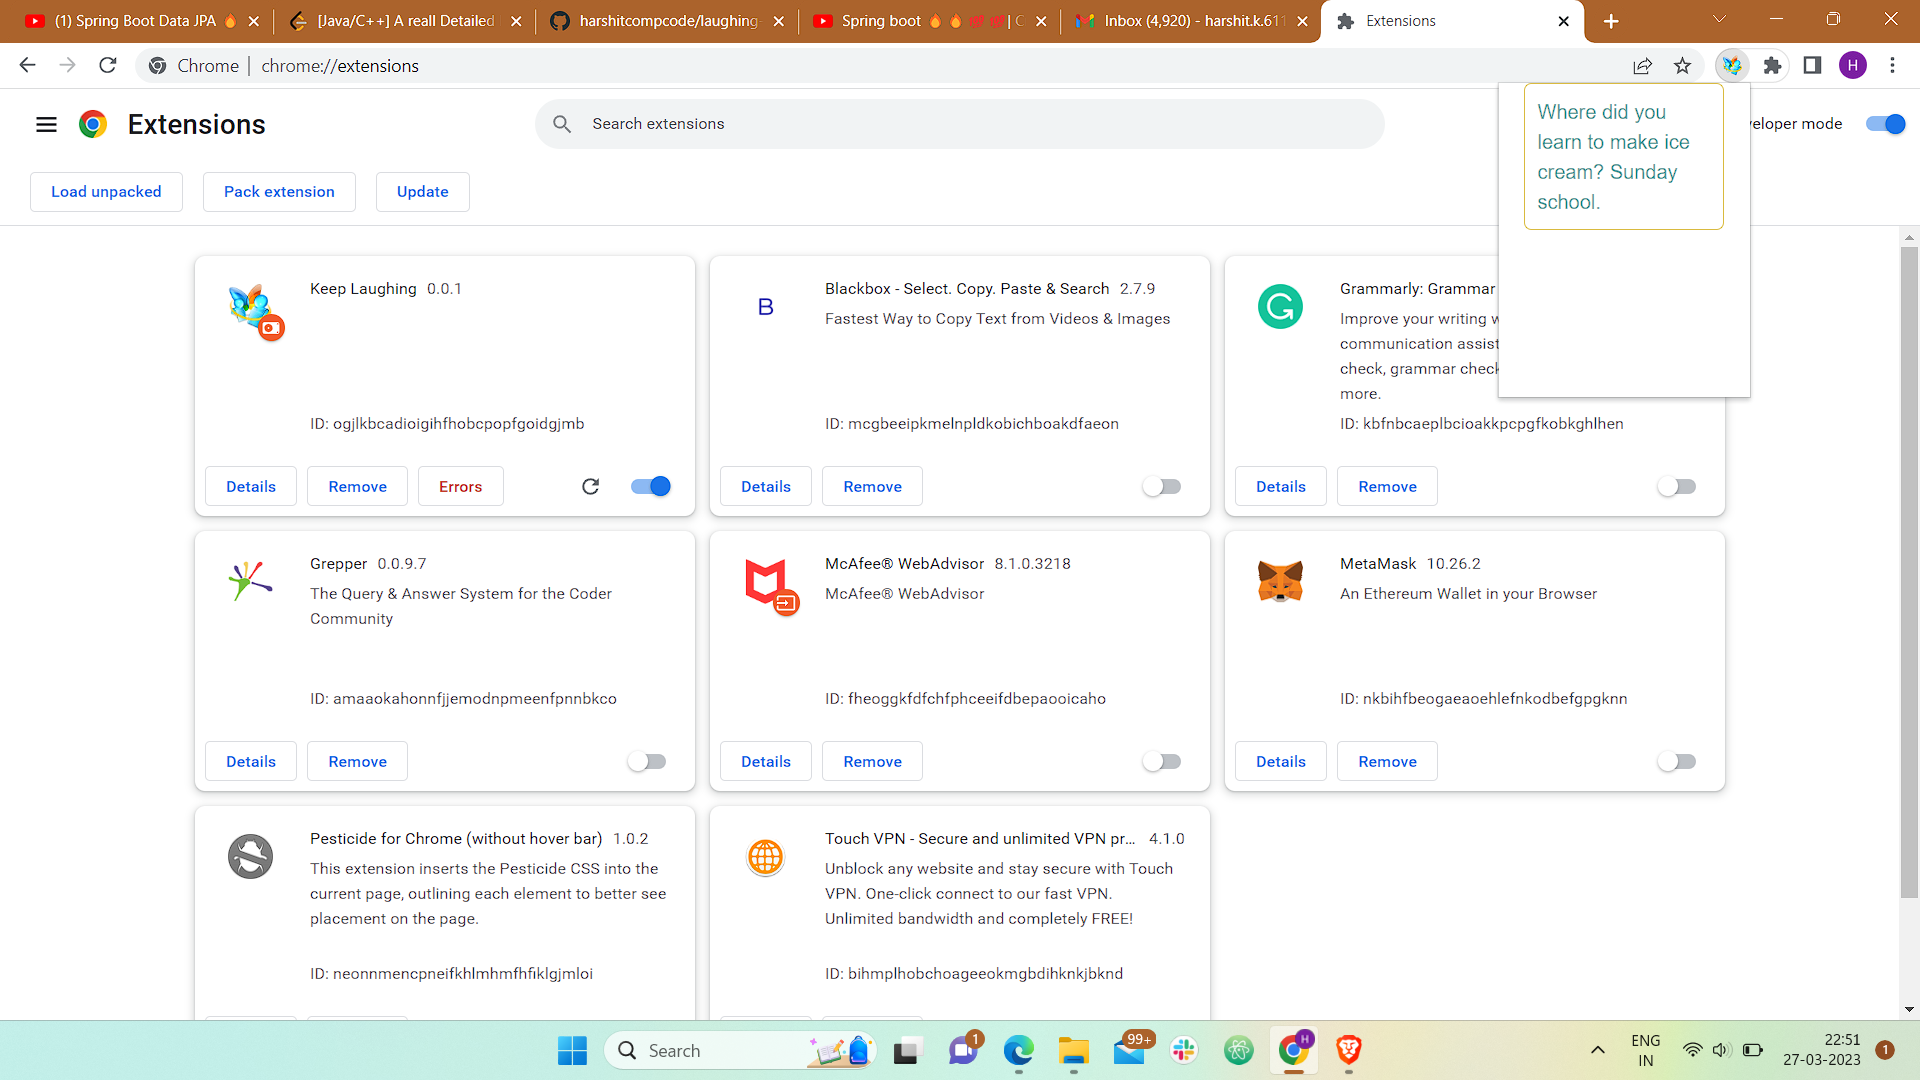Image resolution: width=1920 pixels, height=1080 pixels.
Task: View Errors for Keep Laughing extension
Action: (460, 486)
